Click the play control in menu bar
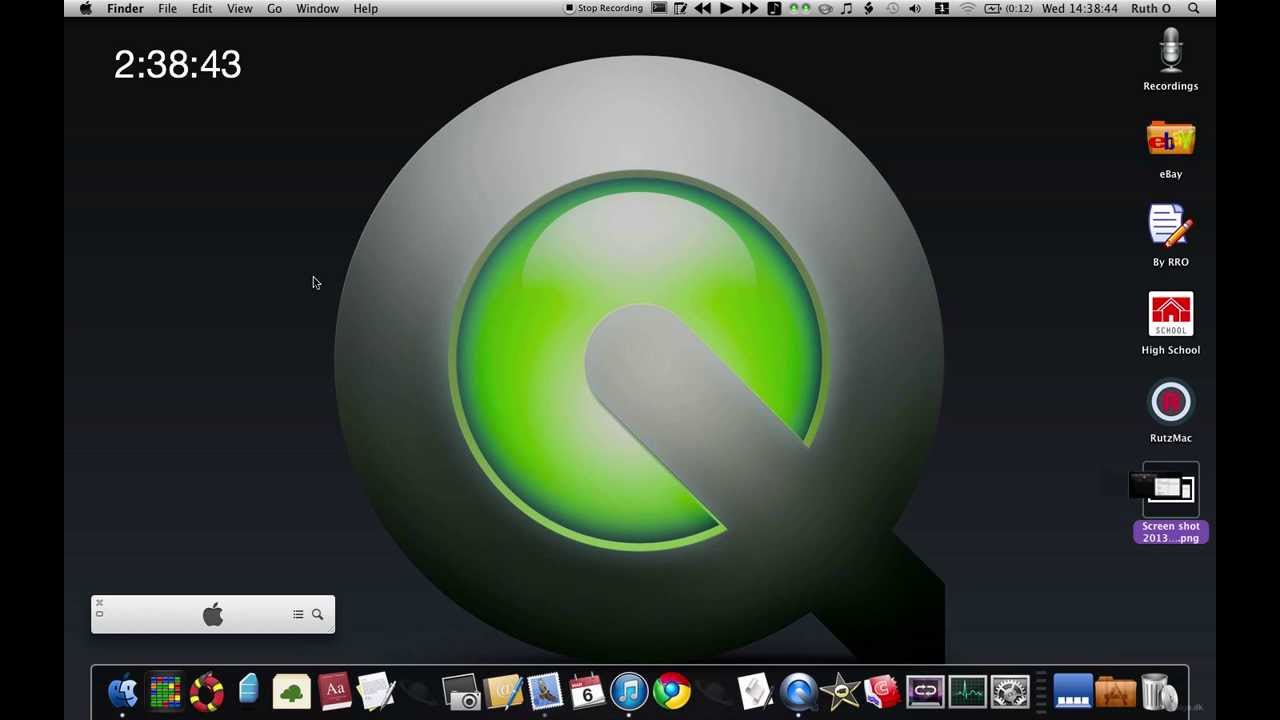This screenshot has width=1280, height=720. tap(726, 8)
